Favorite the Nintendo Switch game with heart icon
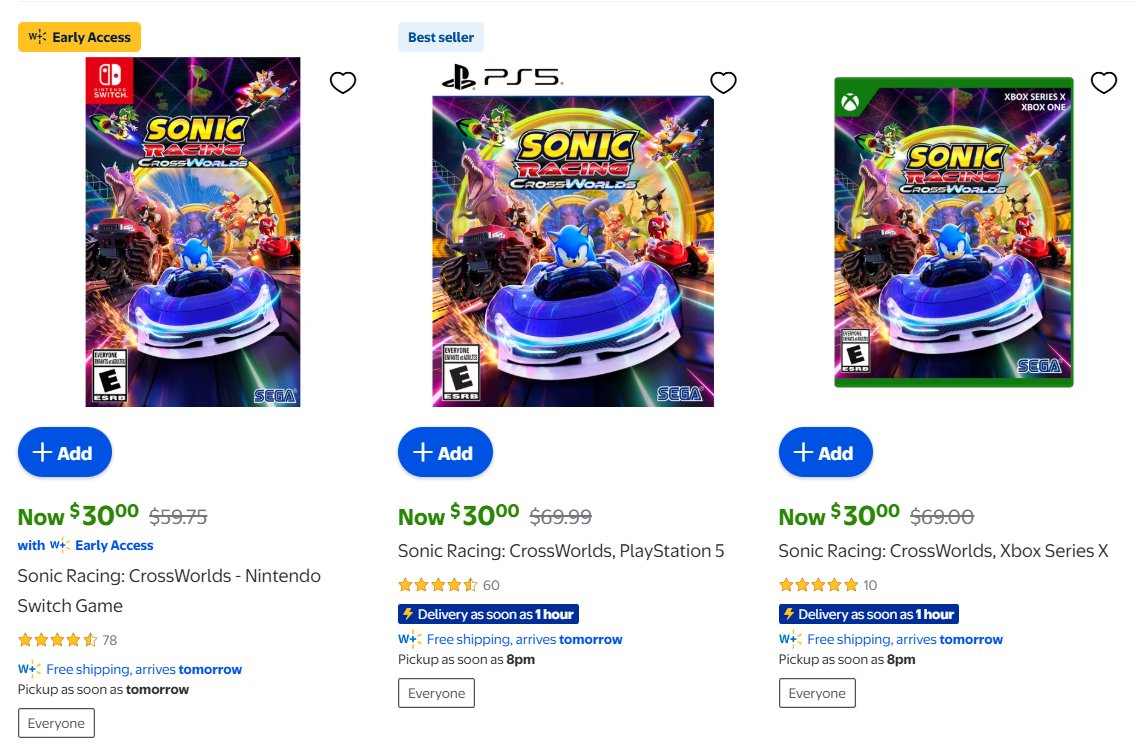Viewport: 1135px width, 749px height. coord(343,83)
